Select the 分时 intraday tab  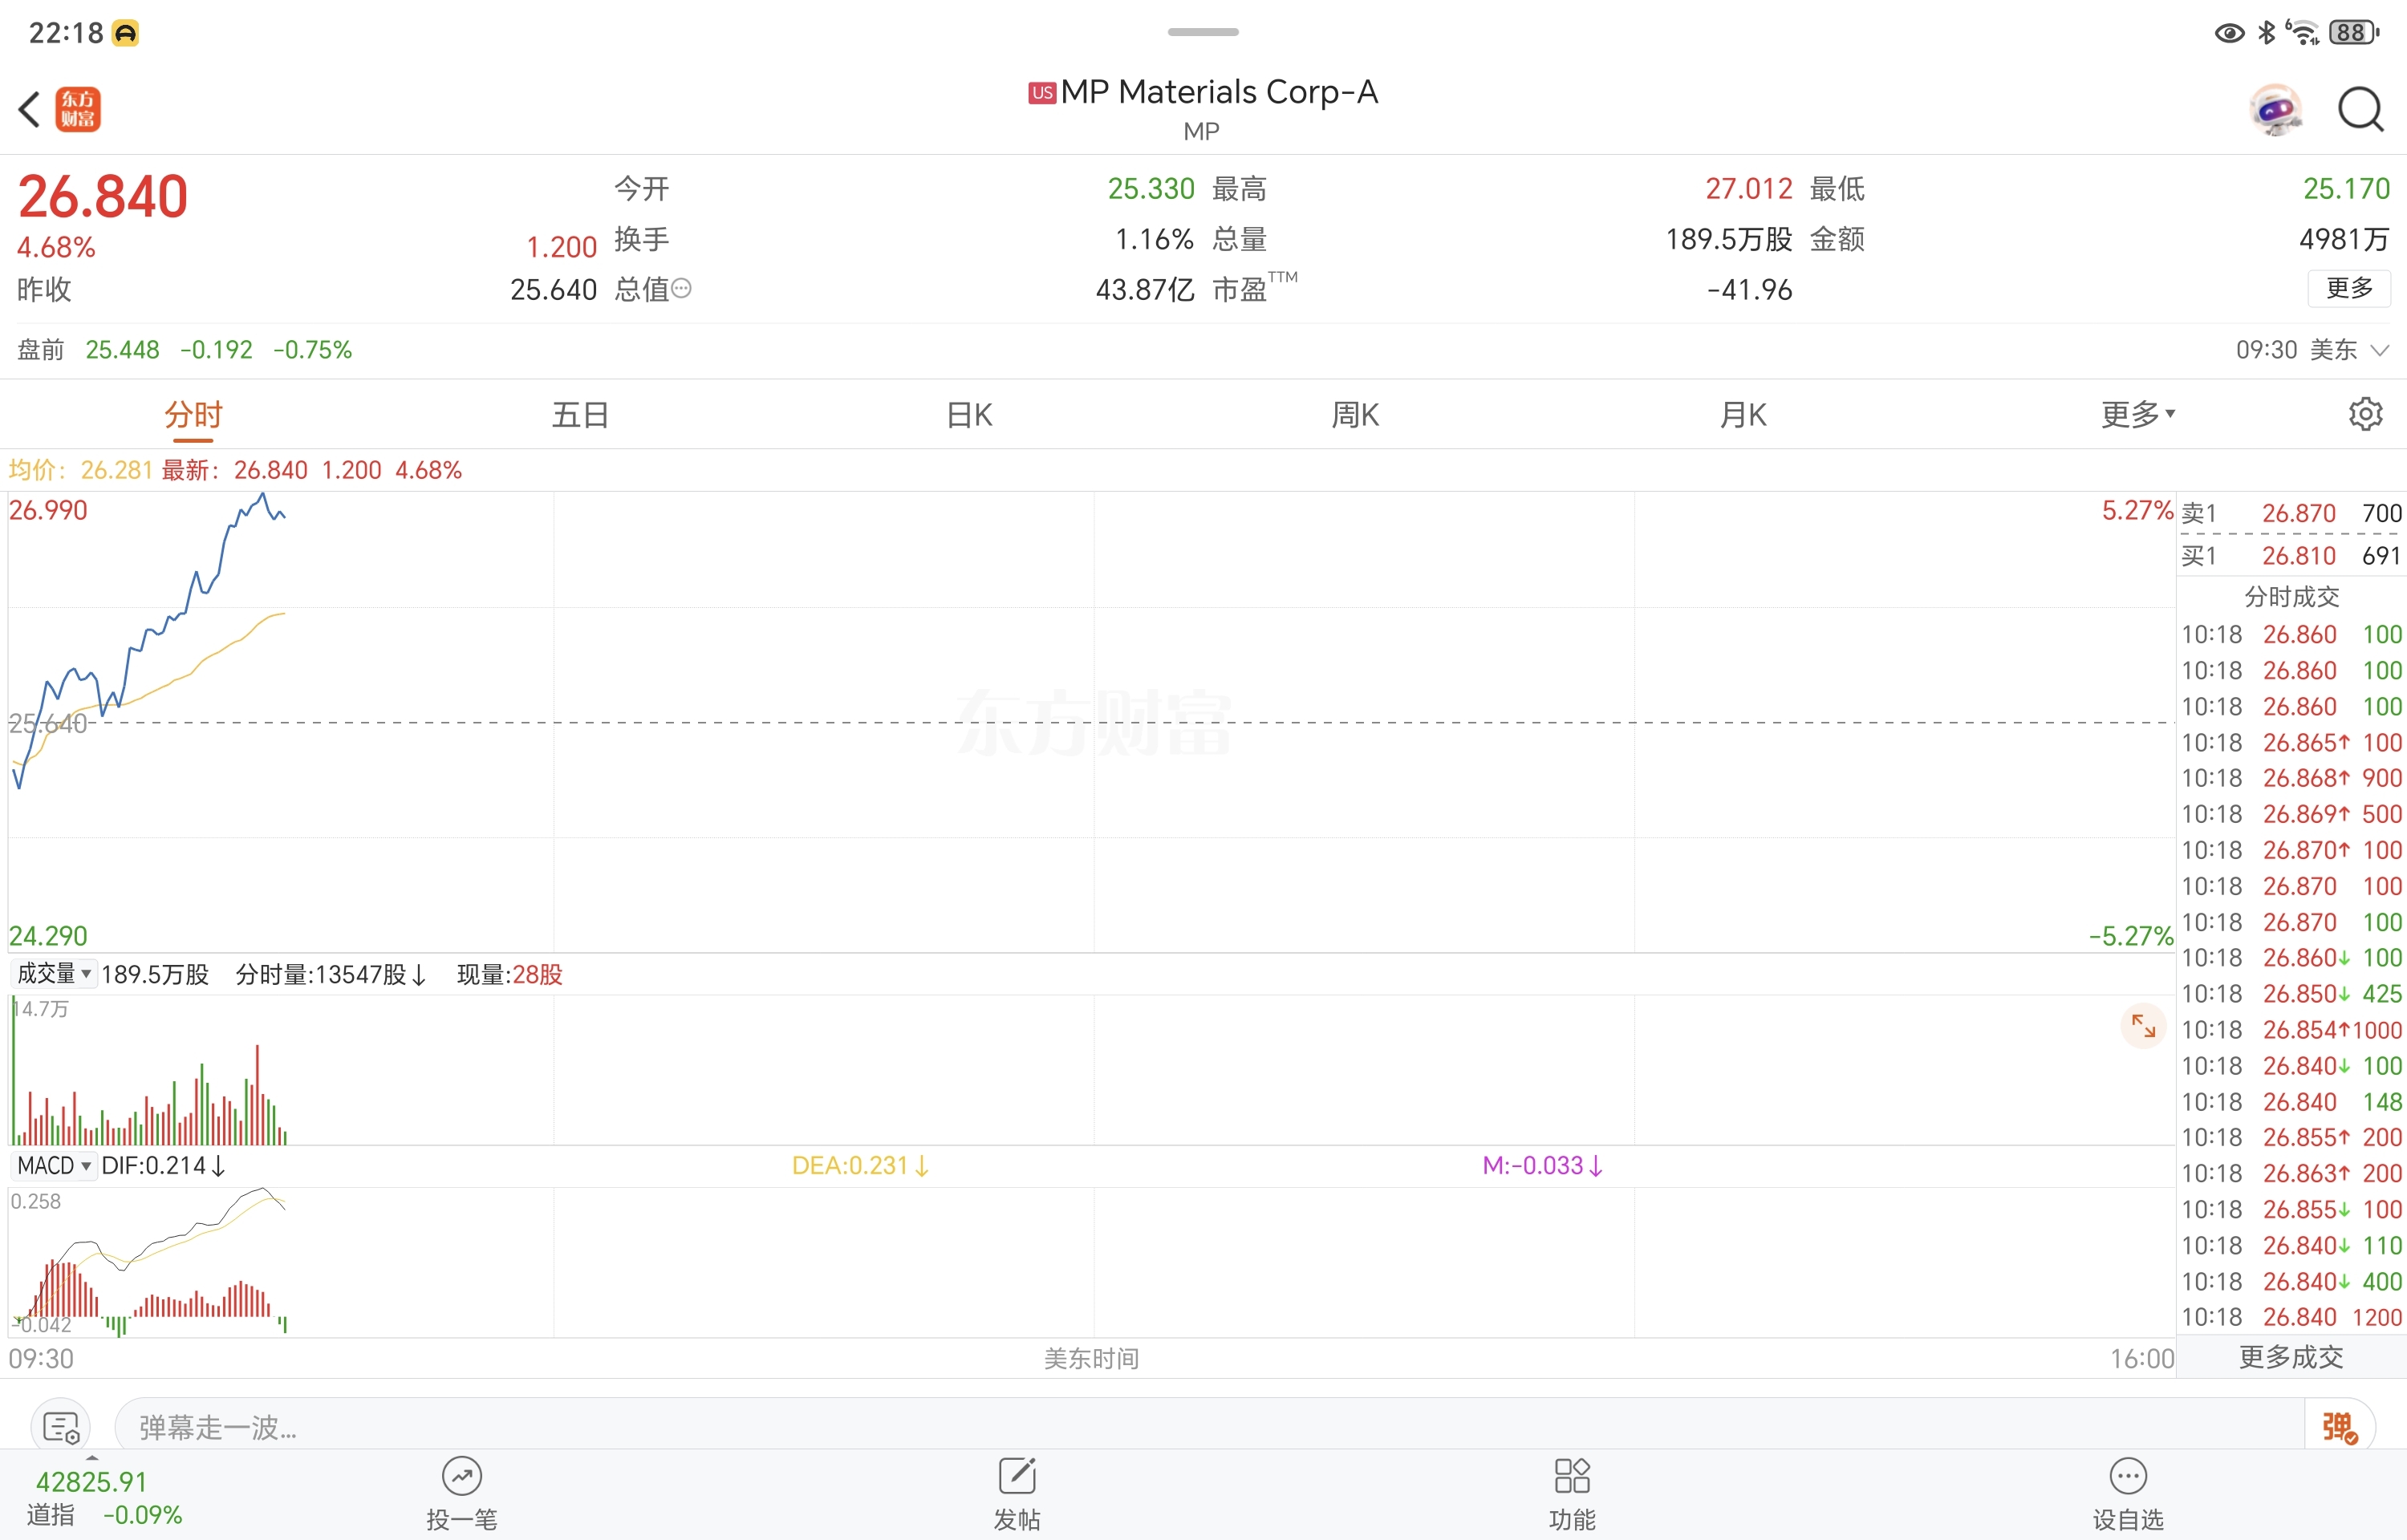[x=193, y=414]
